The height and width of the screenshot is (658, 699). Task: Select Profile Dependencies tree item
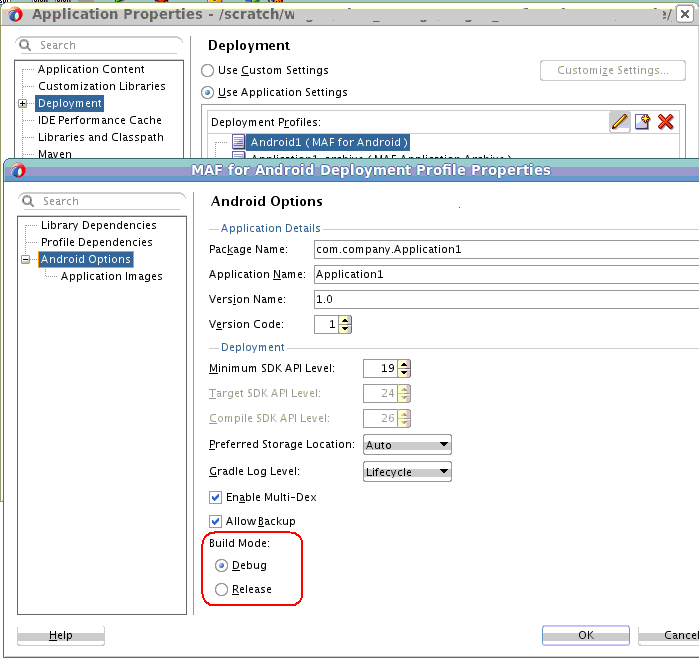pyautogui.click(x=97, y=242)
